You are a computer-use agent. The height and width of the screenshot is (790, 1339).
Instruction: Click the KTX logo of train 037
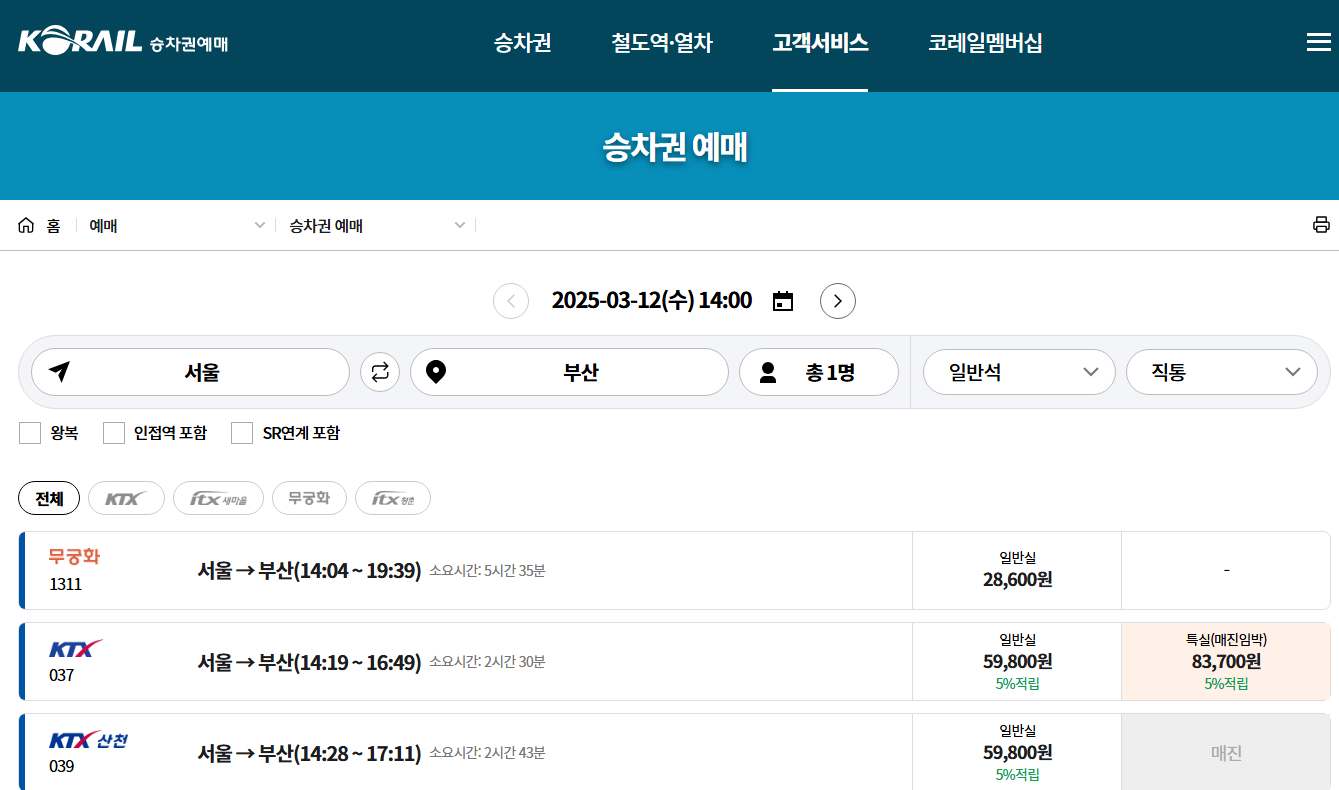76,649
